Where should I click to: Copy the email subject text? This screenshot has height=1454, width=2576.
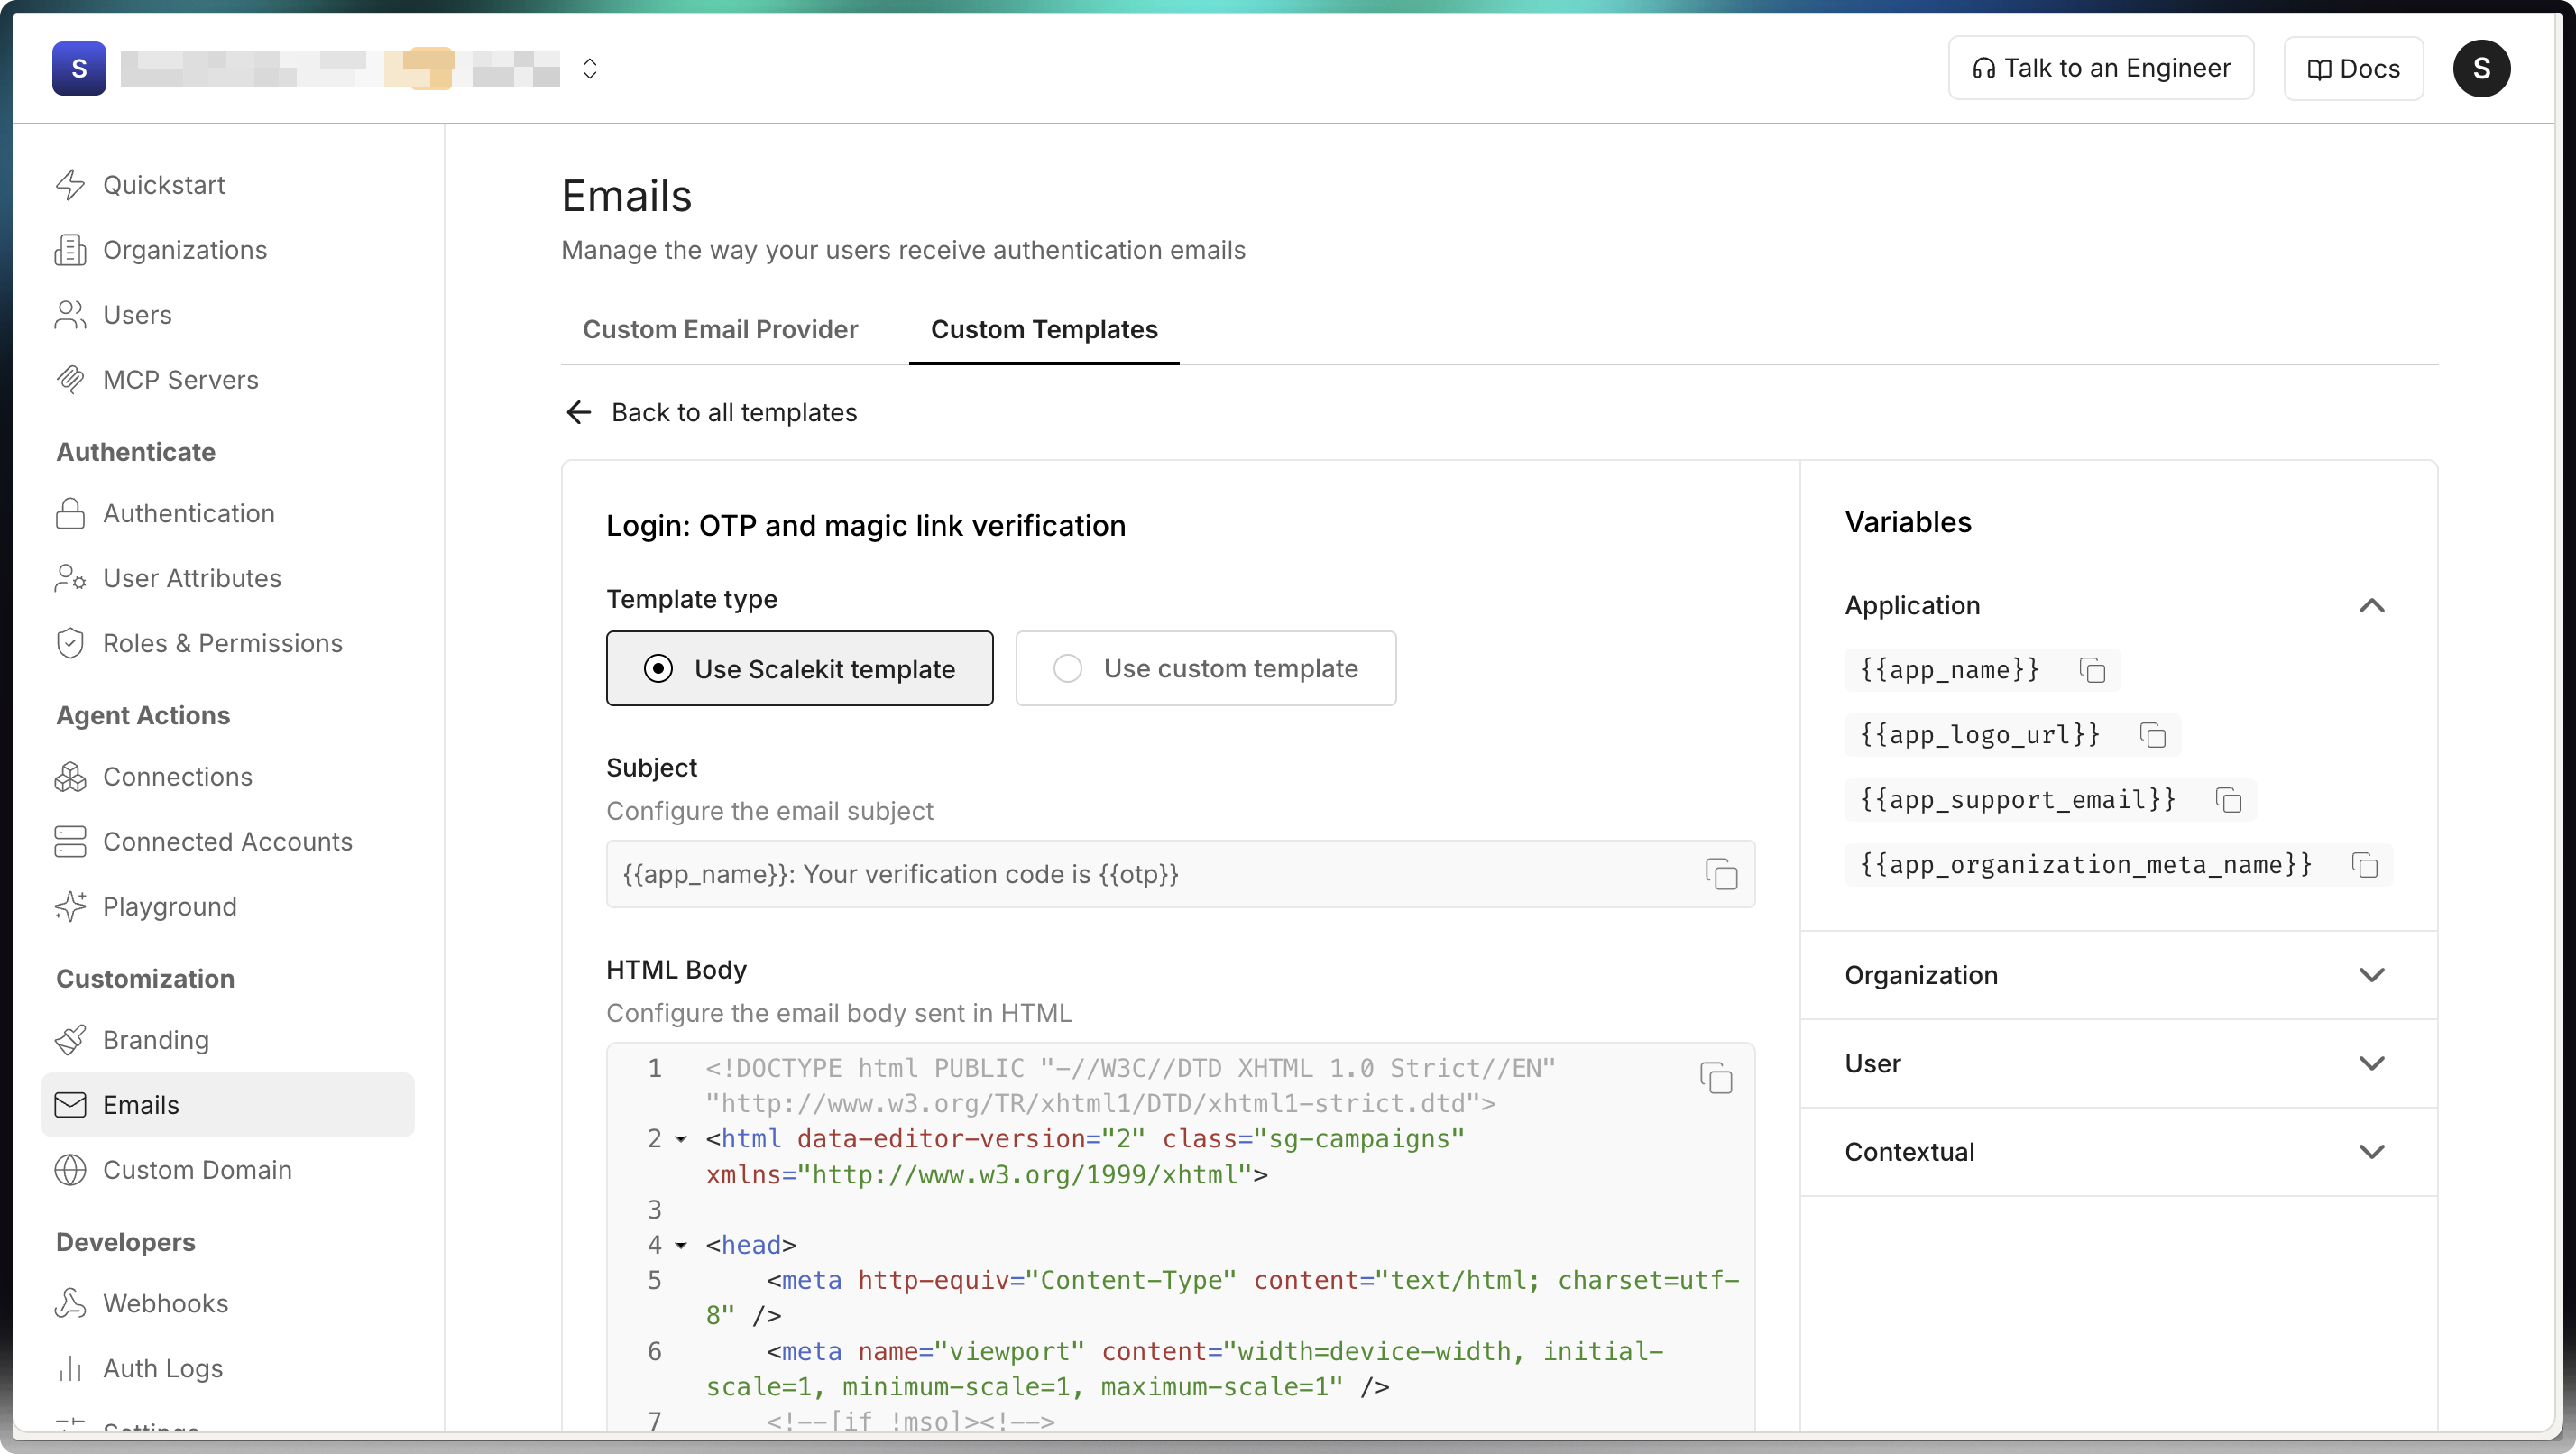(x=1721, y=874)
